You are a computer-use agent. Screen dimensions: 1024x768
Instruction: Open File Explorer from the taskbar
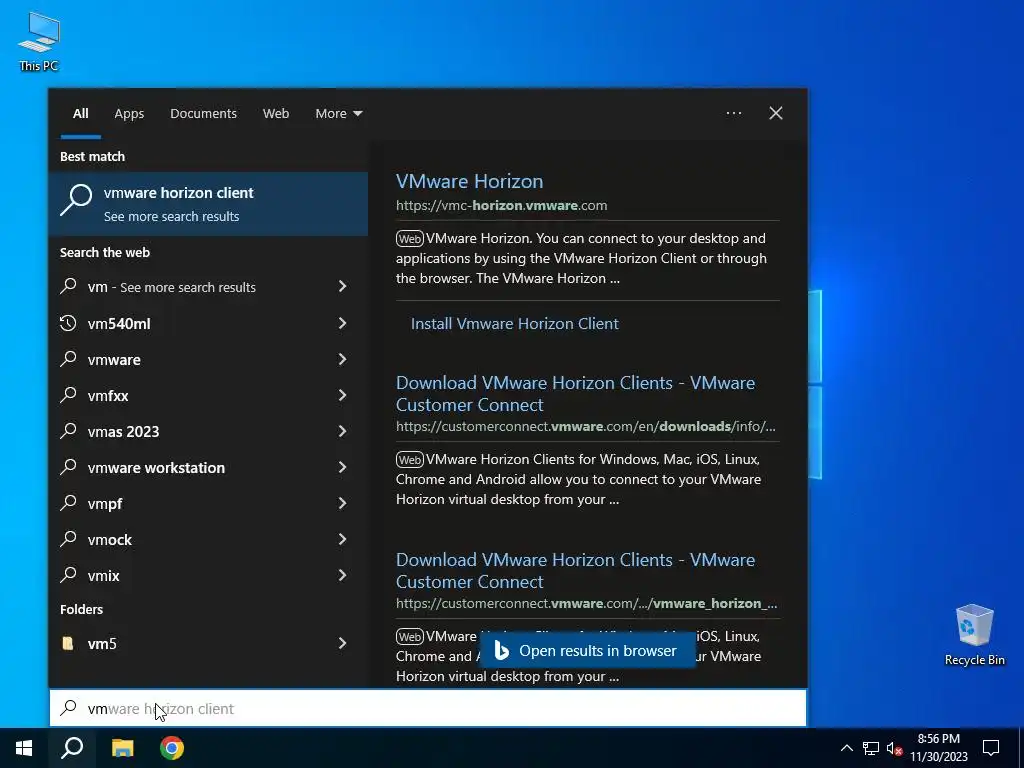click(122, 748)
